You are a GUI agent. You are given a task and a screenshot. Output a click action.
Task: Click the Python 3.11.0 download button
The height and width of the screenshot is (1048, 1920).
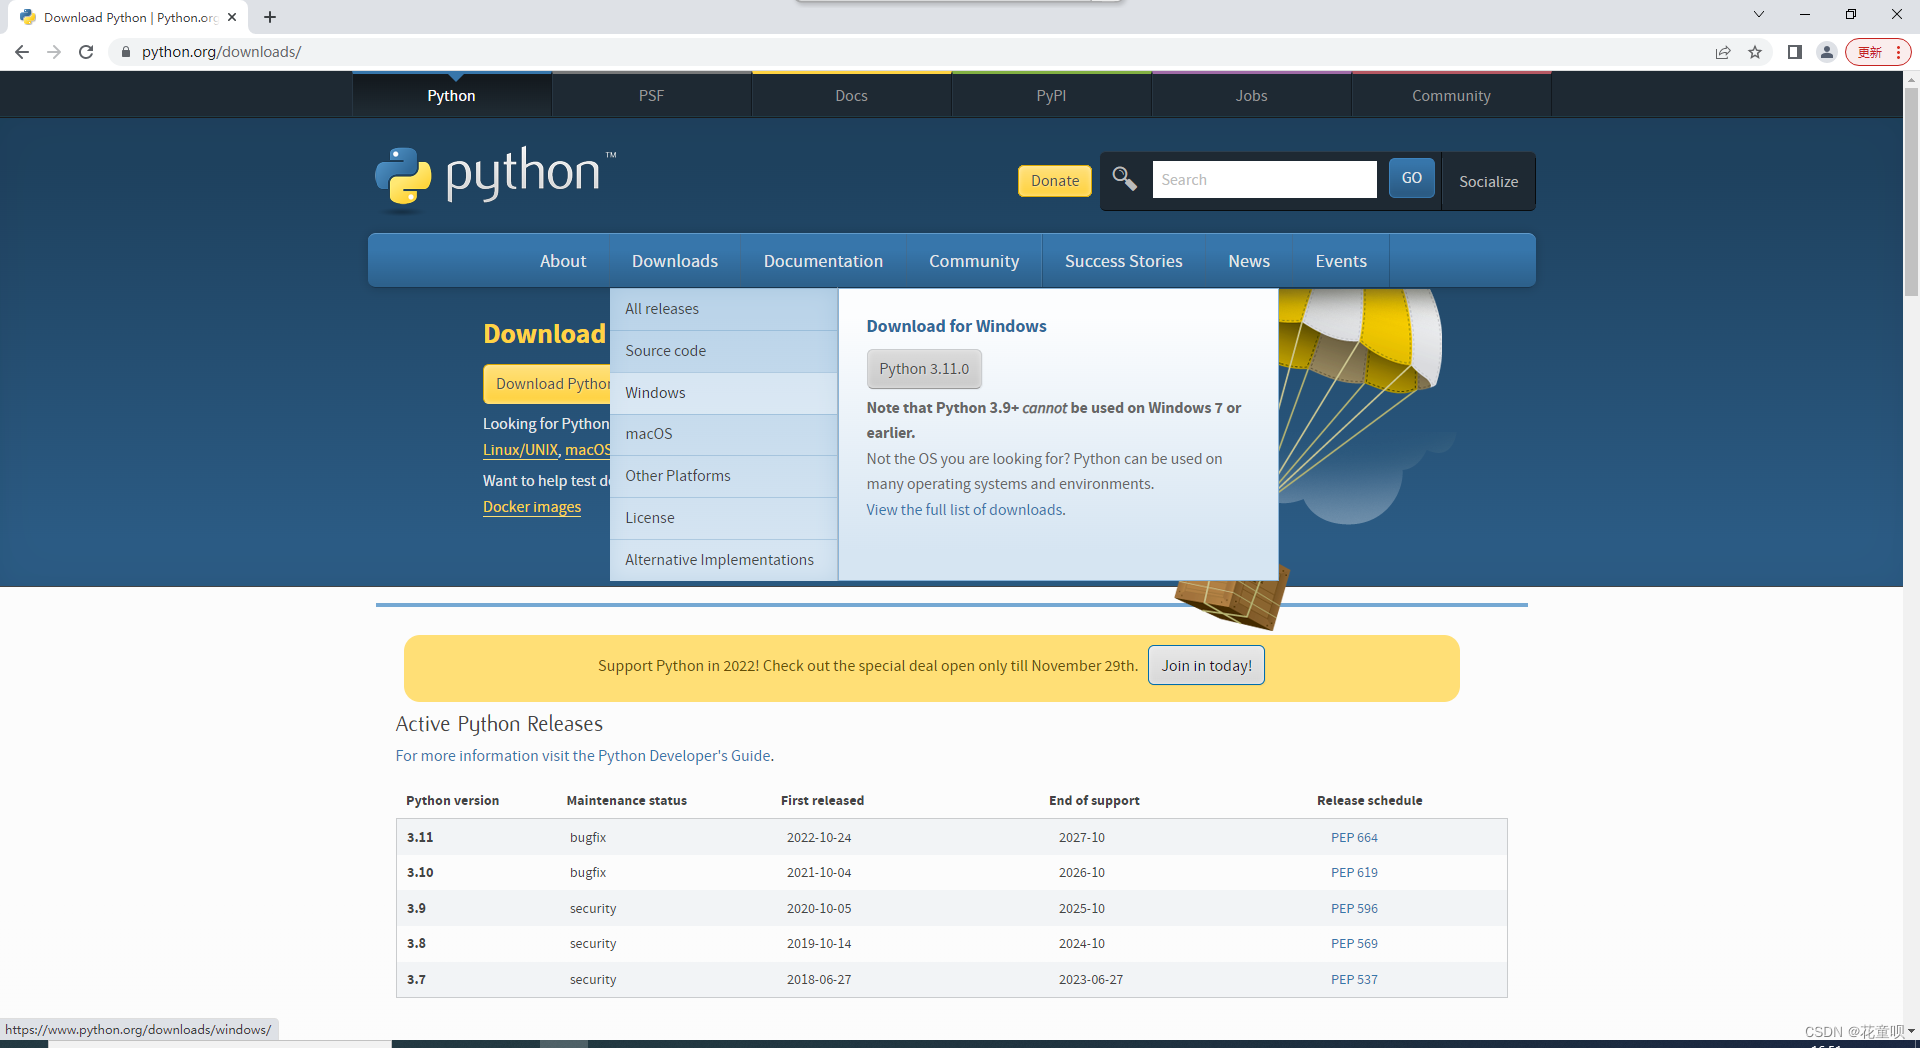[924, 369]
